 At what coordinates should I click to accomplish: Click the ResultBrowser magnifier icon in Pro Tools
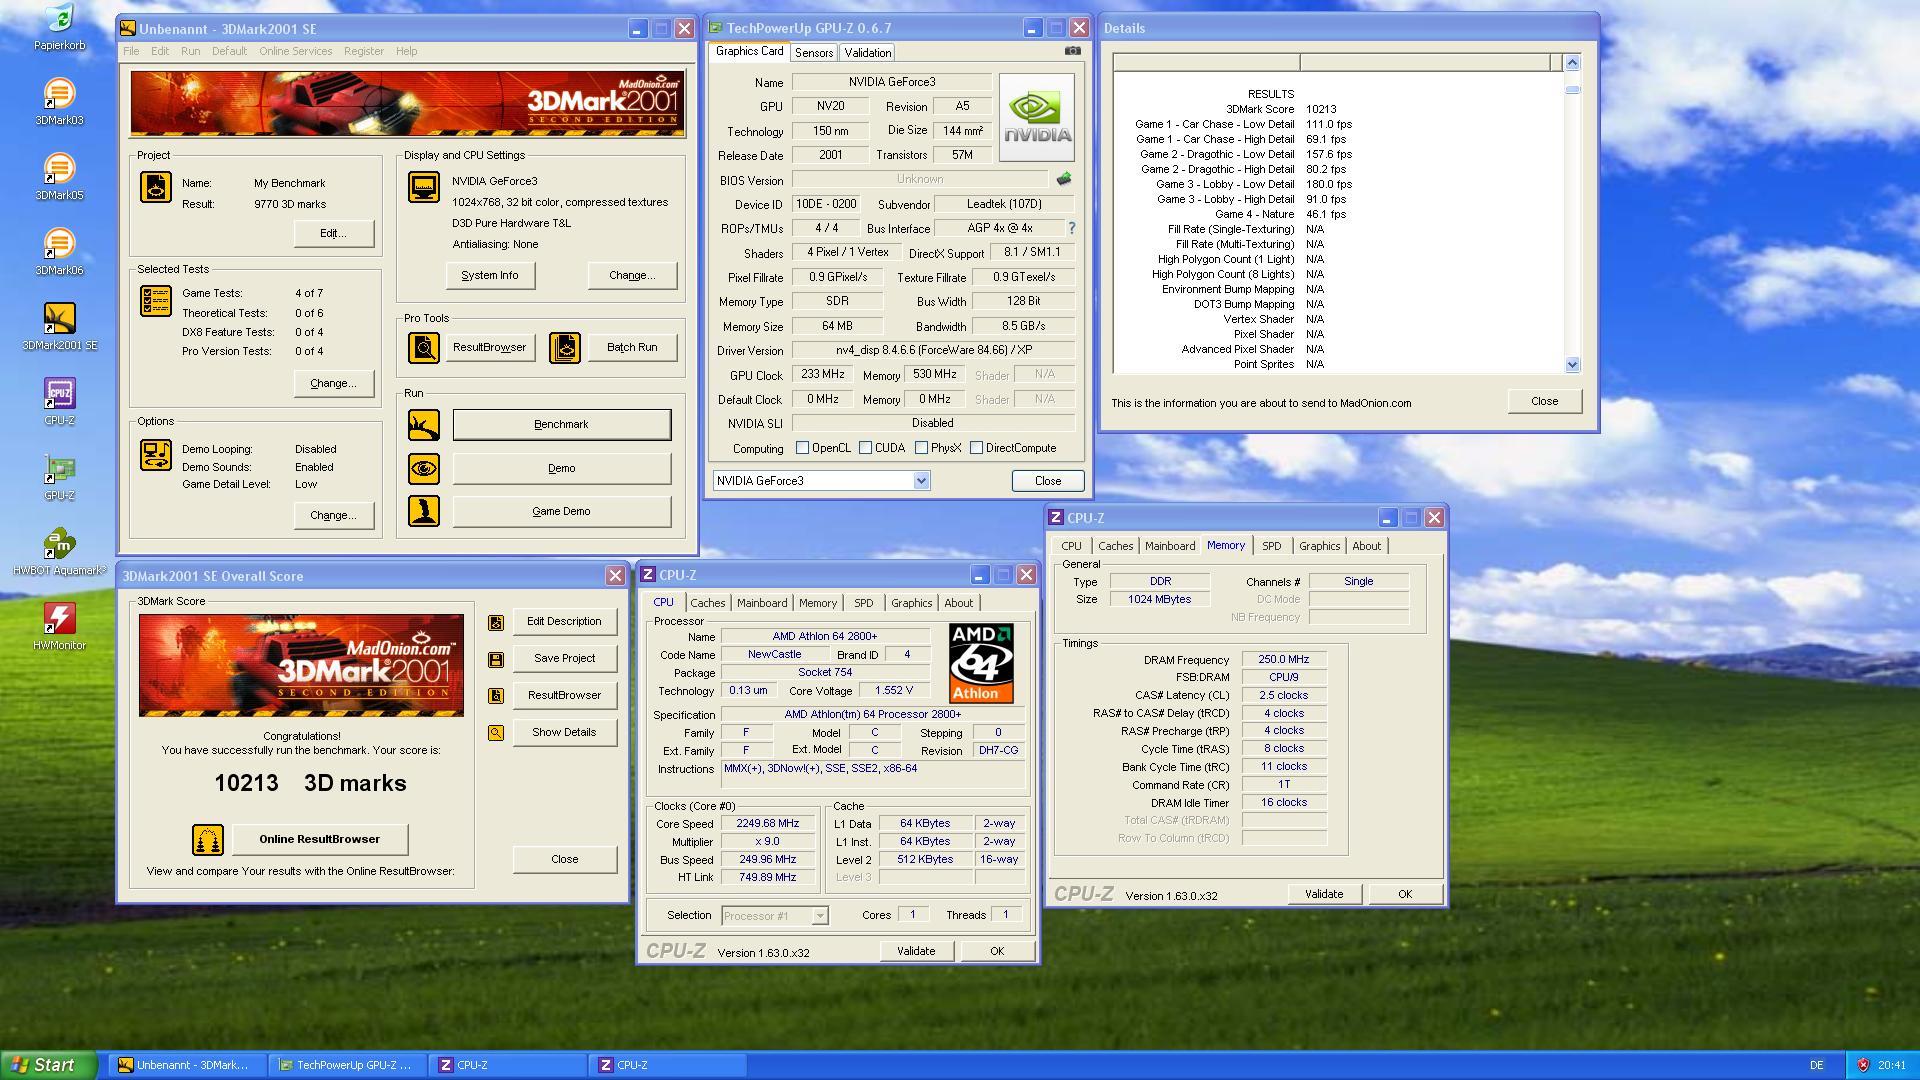424,347
